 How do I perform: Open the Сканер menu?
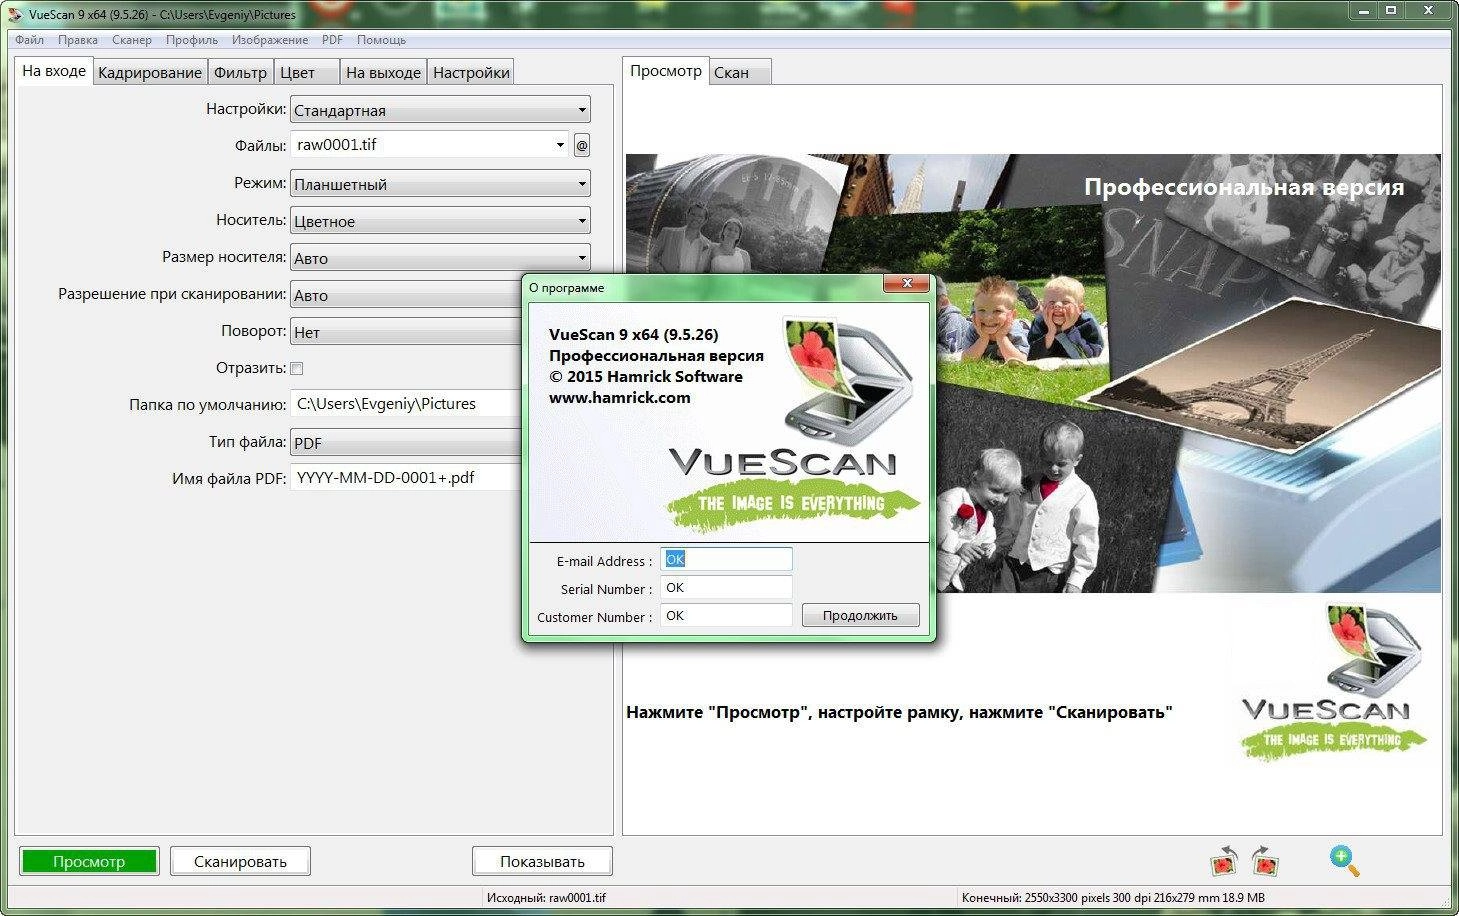coord(132,40)
